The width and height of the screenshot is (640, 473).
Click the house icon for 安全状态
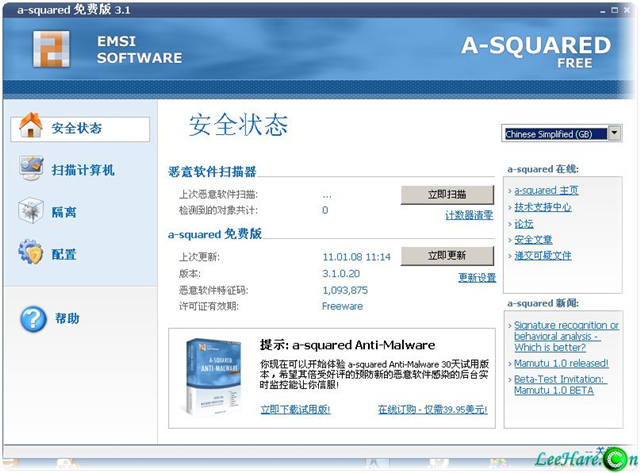31,125
